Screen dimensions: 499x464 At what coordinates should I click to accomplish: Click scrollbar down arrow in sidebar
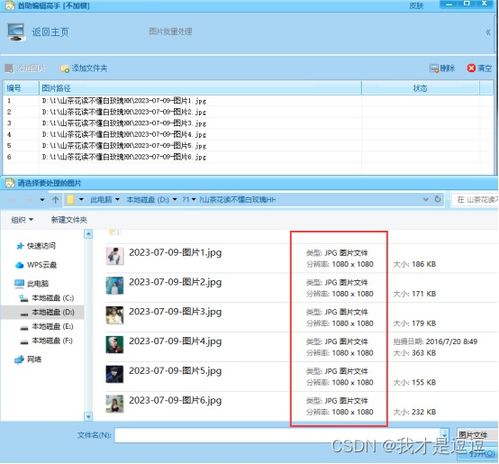tap(88, 416)
